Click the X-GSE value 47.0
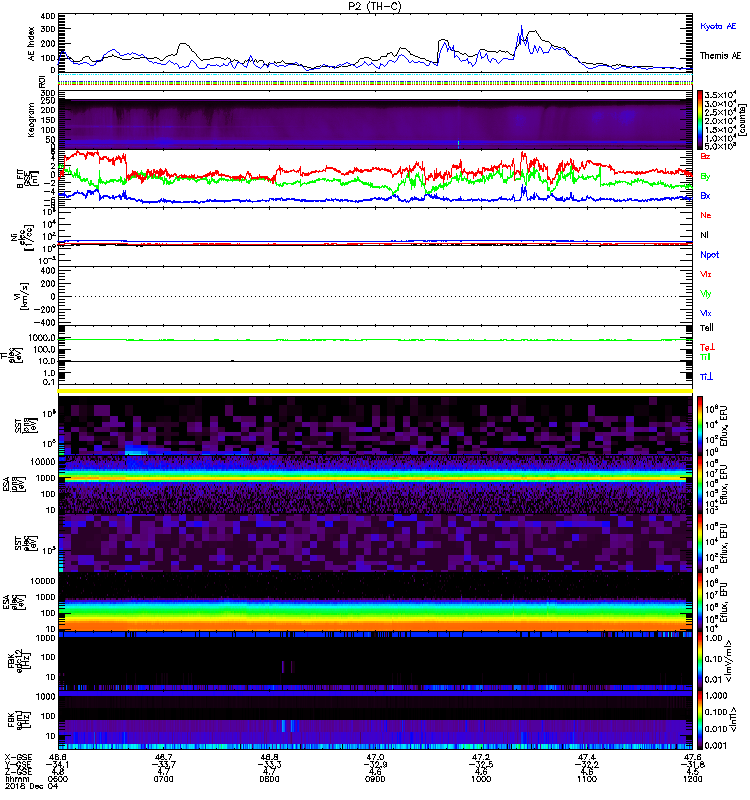The image size is (750, 800). [x=375, y=757]
